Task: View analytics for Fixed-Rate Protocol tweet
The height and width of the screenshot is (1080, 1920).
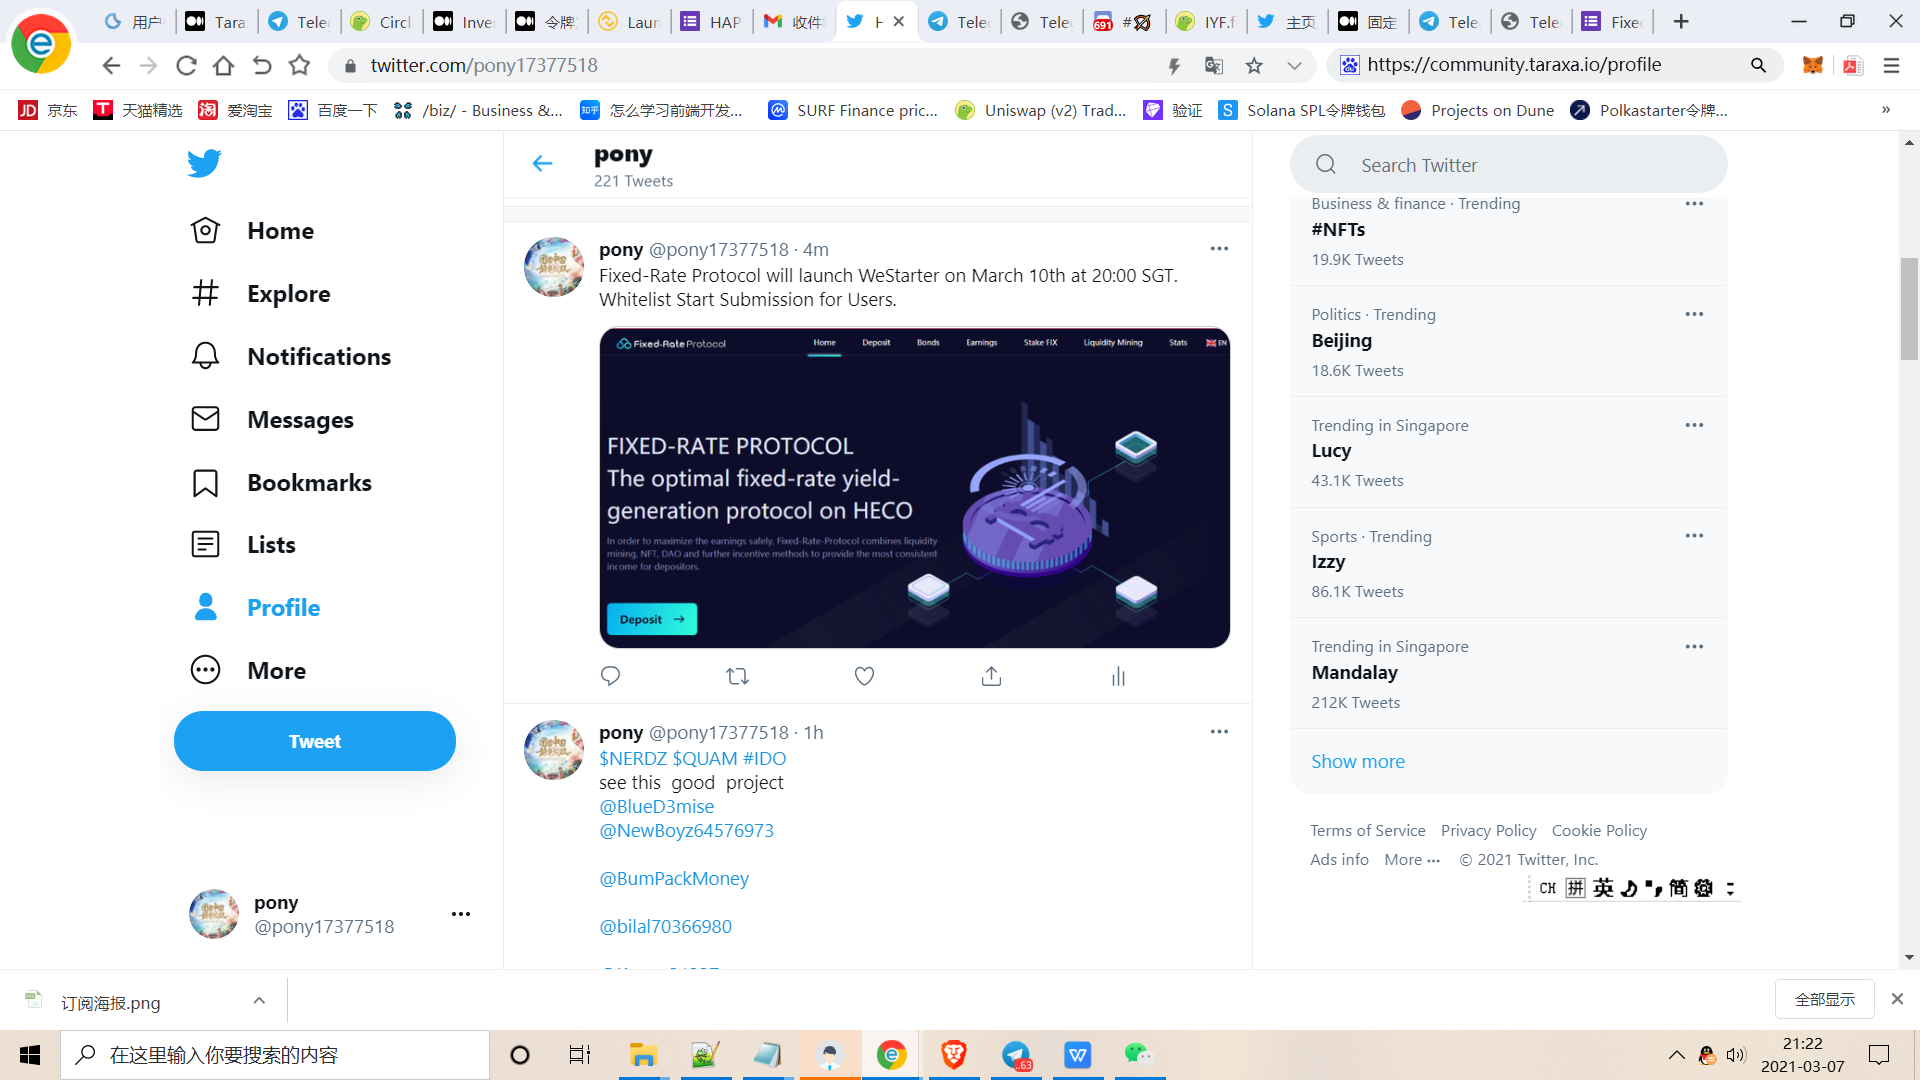Action: (1118, 676)
